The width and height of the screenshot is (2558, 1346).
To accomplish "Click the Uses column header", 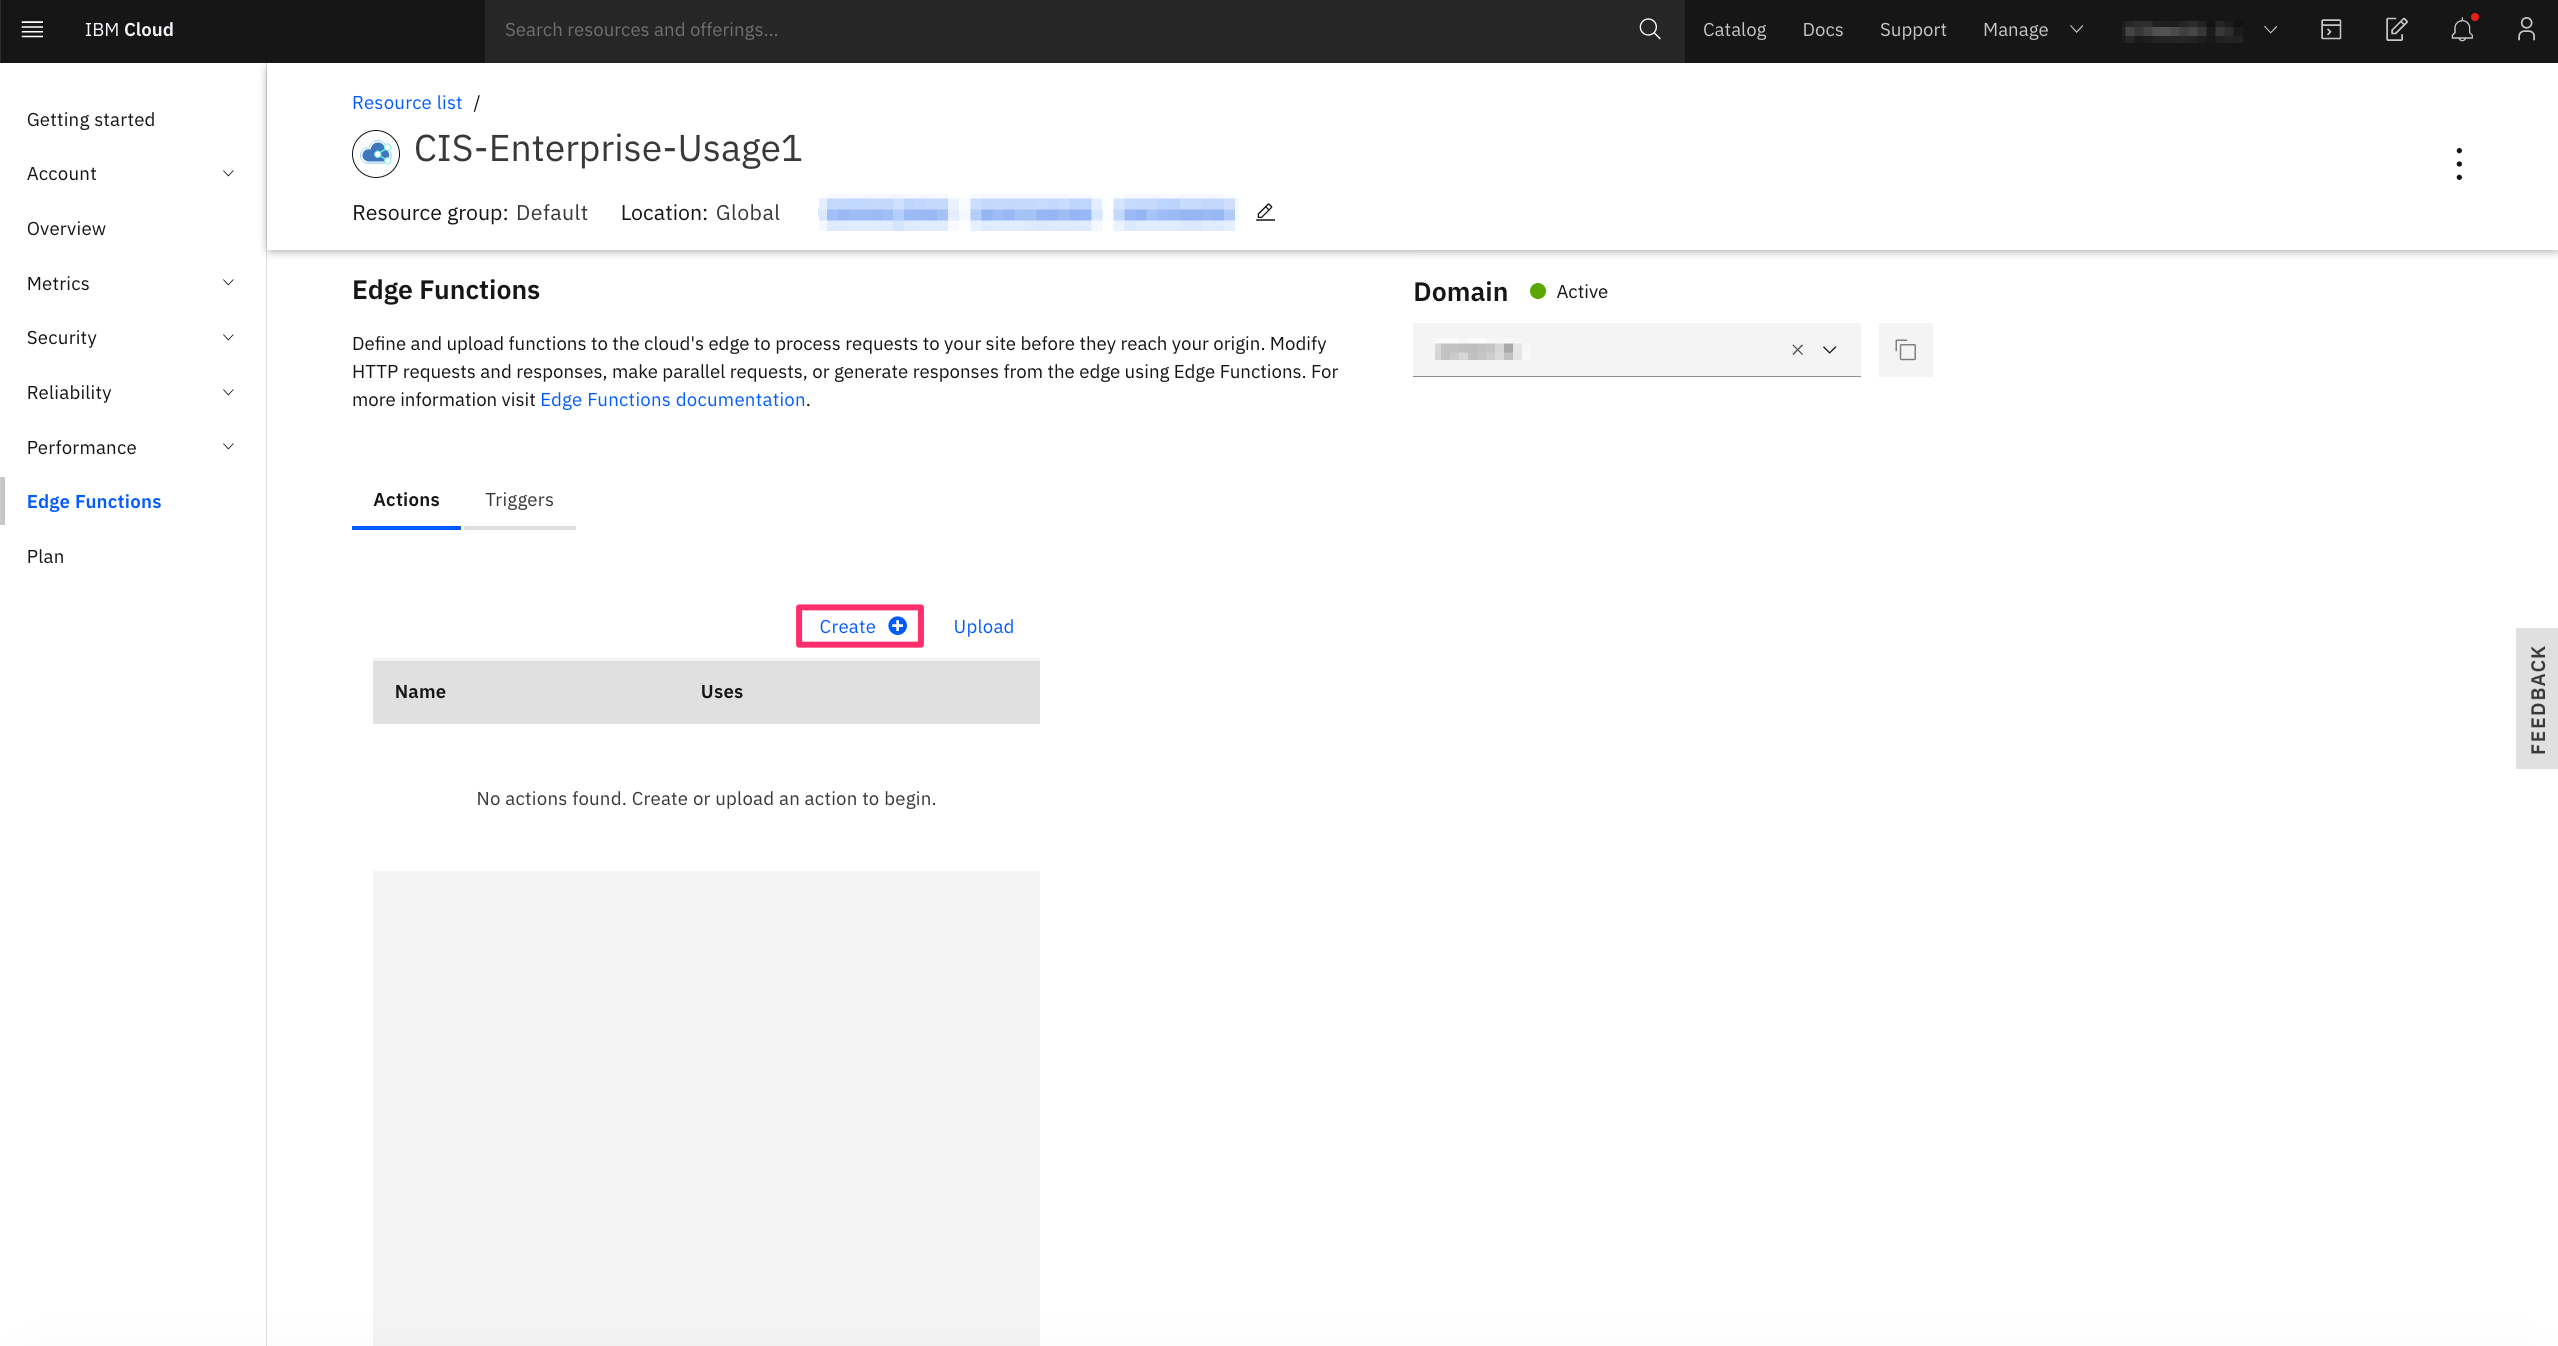I will coord(721,691).
